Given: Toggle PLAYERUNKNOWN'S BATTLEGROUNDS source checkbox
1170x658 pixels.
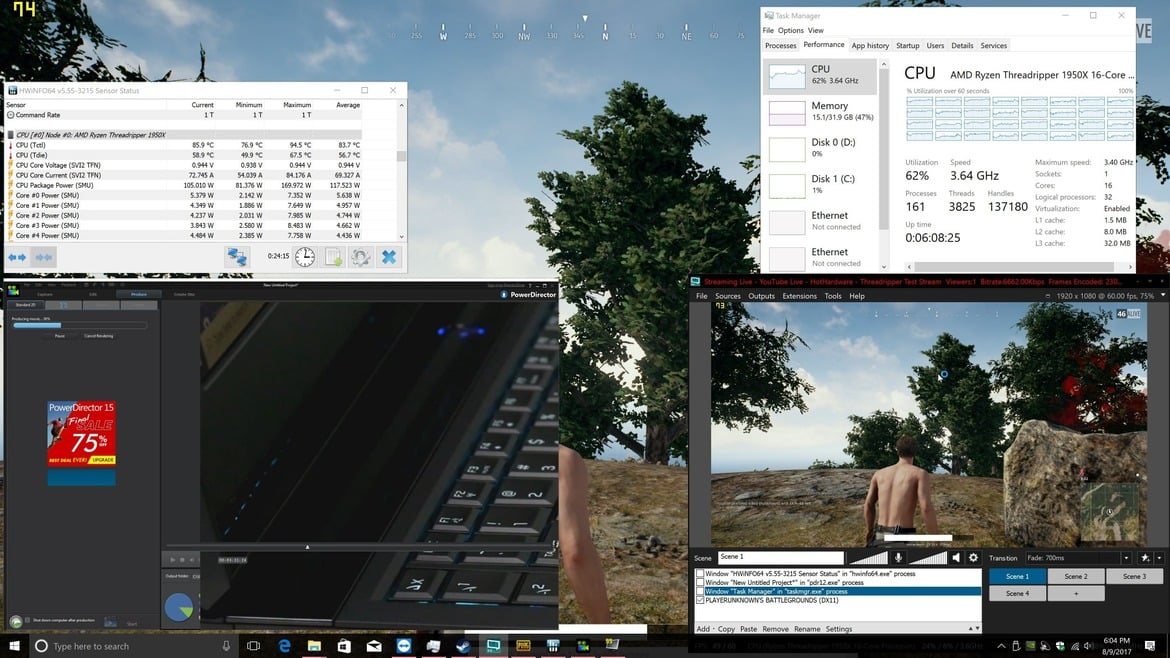Looking at the screenshot, I should point(700,601).
